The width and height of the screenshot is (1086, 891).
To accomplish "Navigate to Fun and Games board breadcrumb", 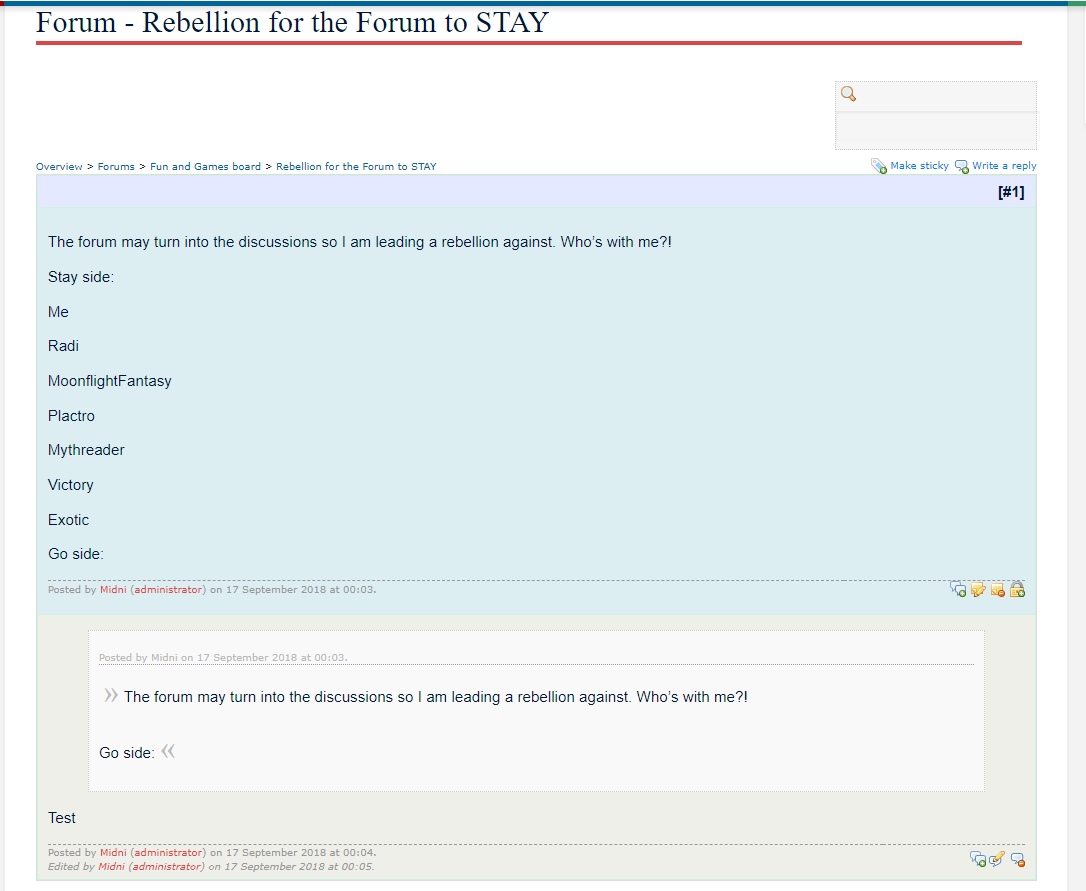I will 205,167.
